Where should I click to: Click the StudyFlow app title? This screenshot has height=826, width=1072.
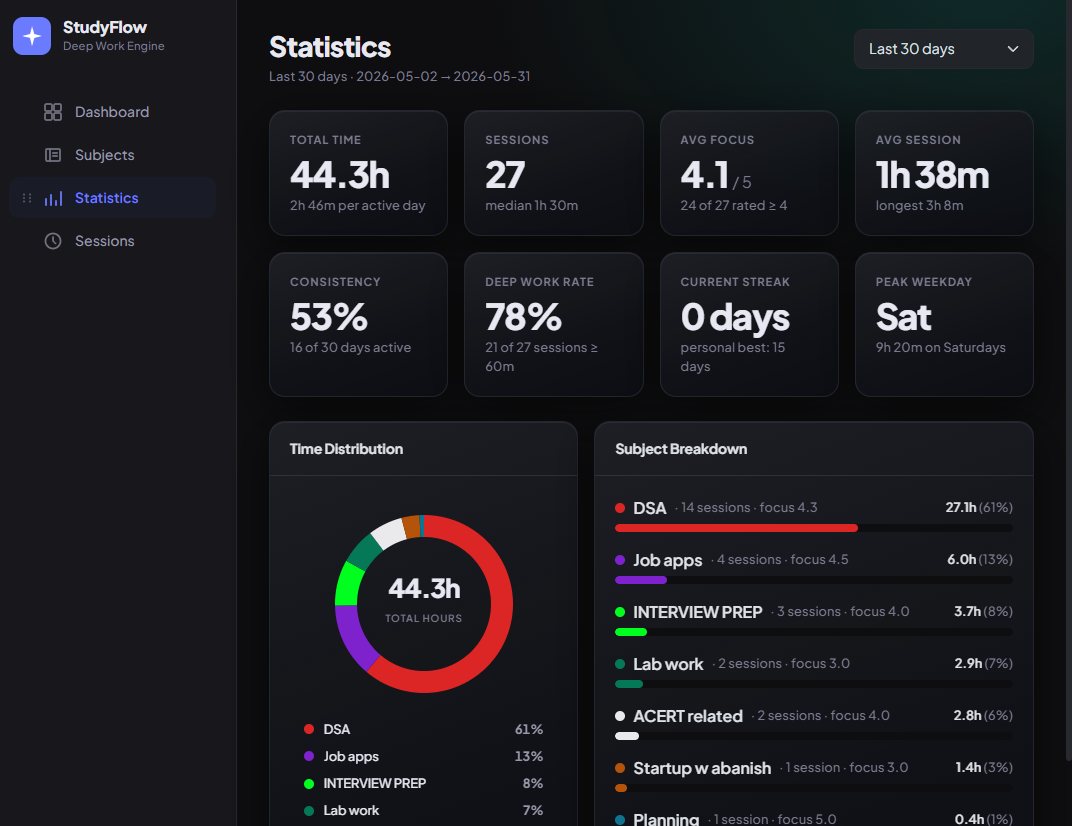pyautogui.click(x=105, y=27)
